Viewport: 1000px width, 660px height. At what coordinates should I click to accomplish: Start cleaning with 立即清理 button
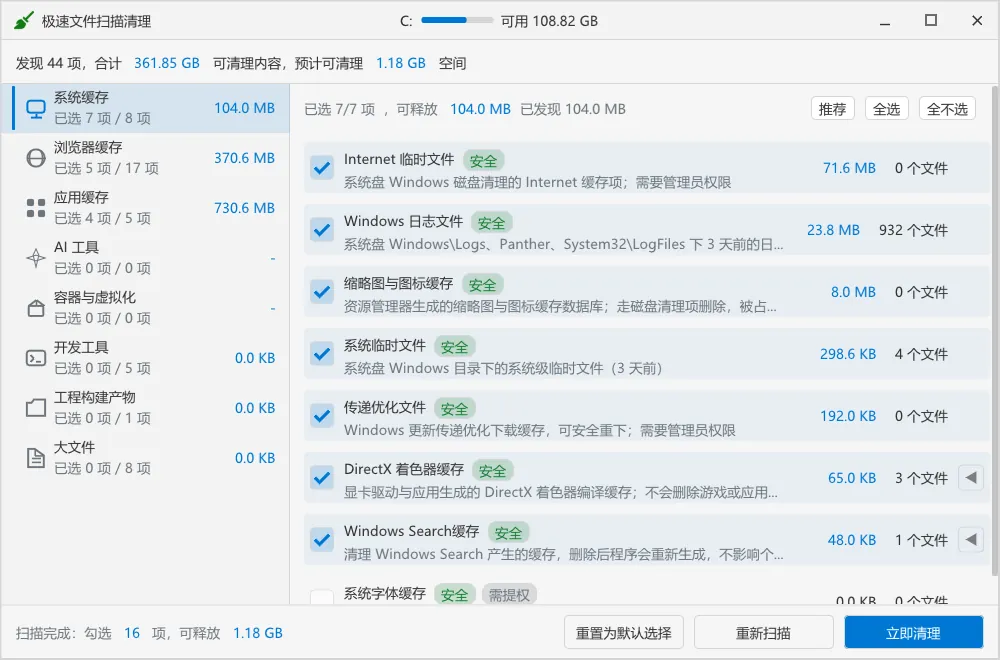[x=913, y=633]
